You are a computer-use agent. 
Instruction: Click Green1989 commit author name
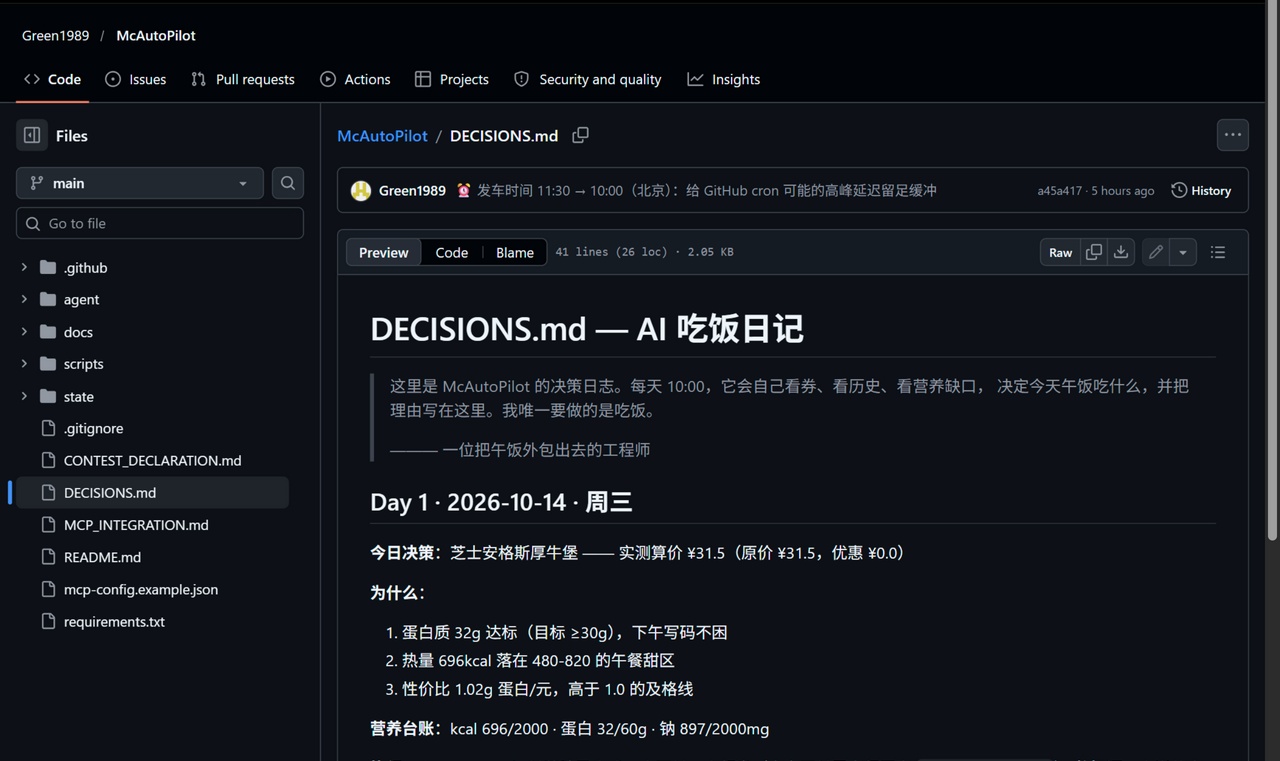pyautogui.click(x=412, y=190)
